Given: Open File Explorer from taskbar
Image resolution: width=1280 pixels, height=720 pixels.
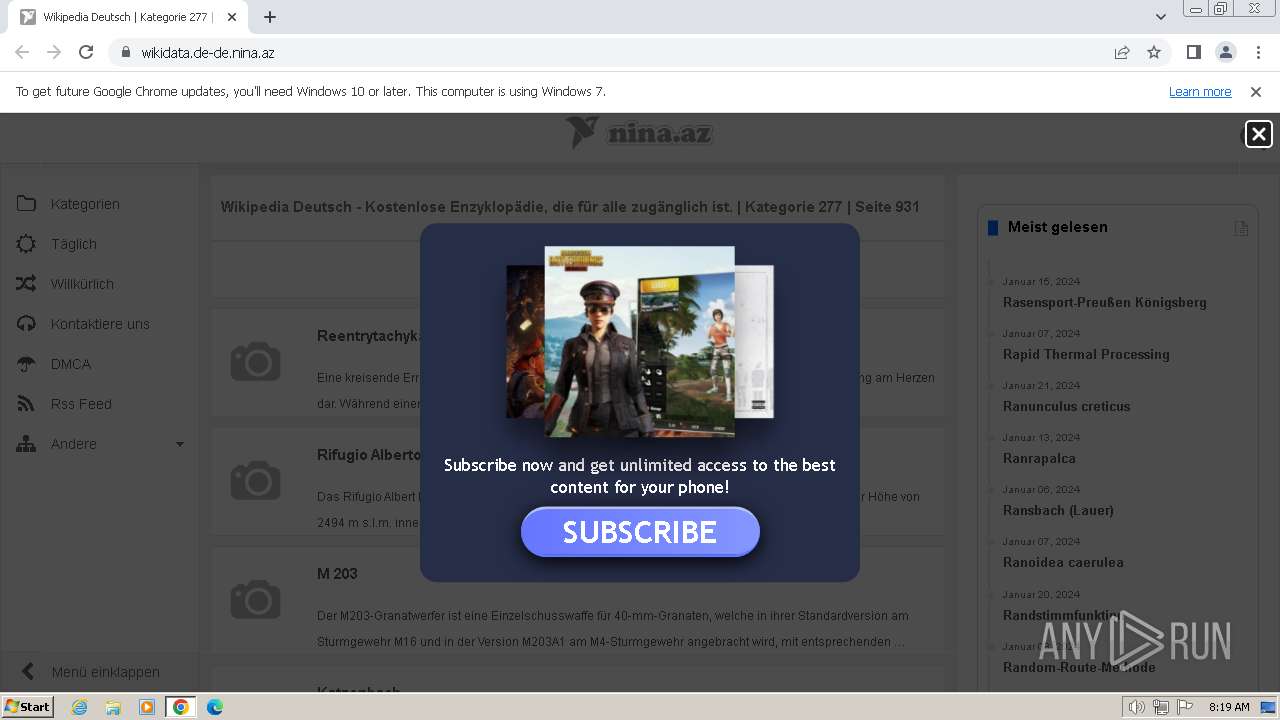Looking at the screenshot, I should coord(113,707).
